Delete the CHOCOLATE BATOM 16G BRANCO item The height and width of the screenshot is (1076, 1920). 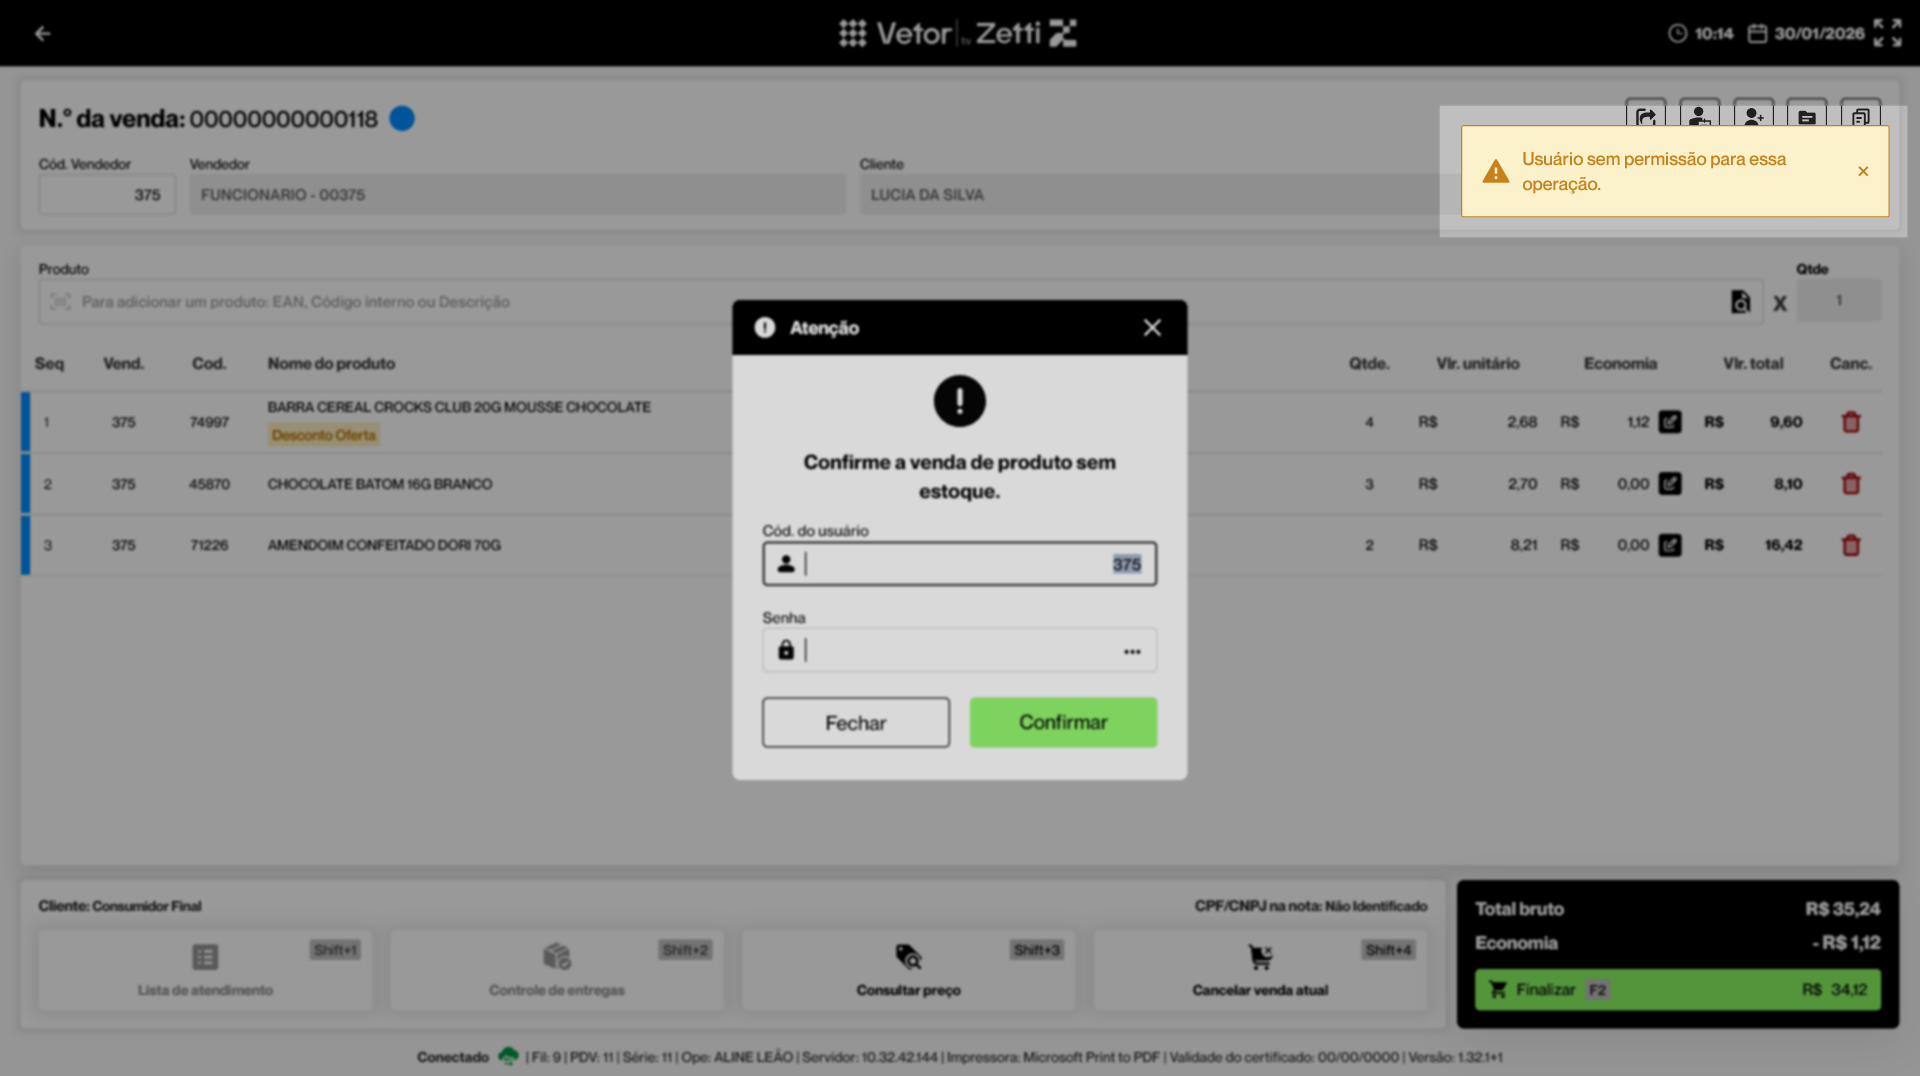pyautogui.click(x=1851, y=484)
